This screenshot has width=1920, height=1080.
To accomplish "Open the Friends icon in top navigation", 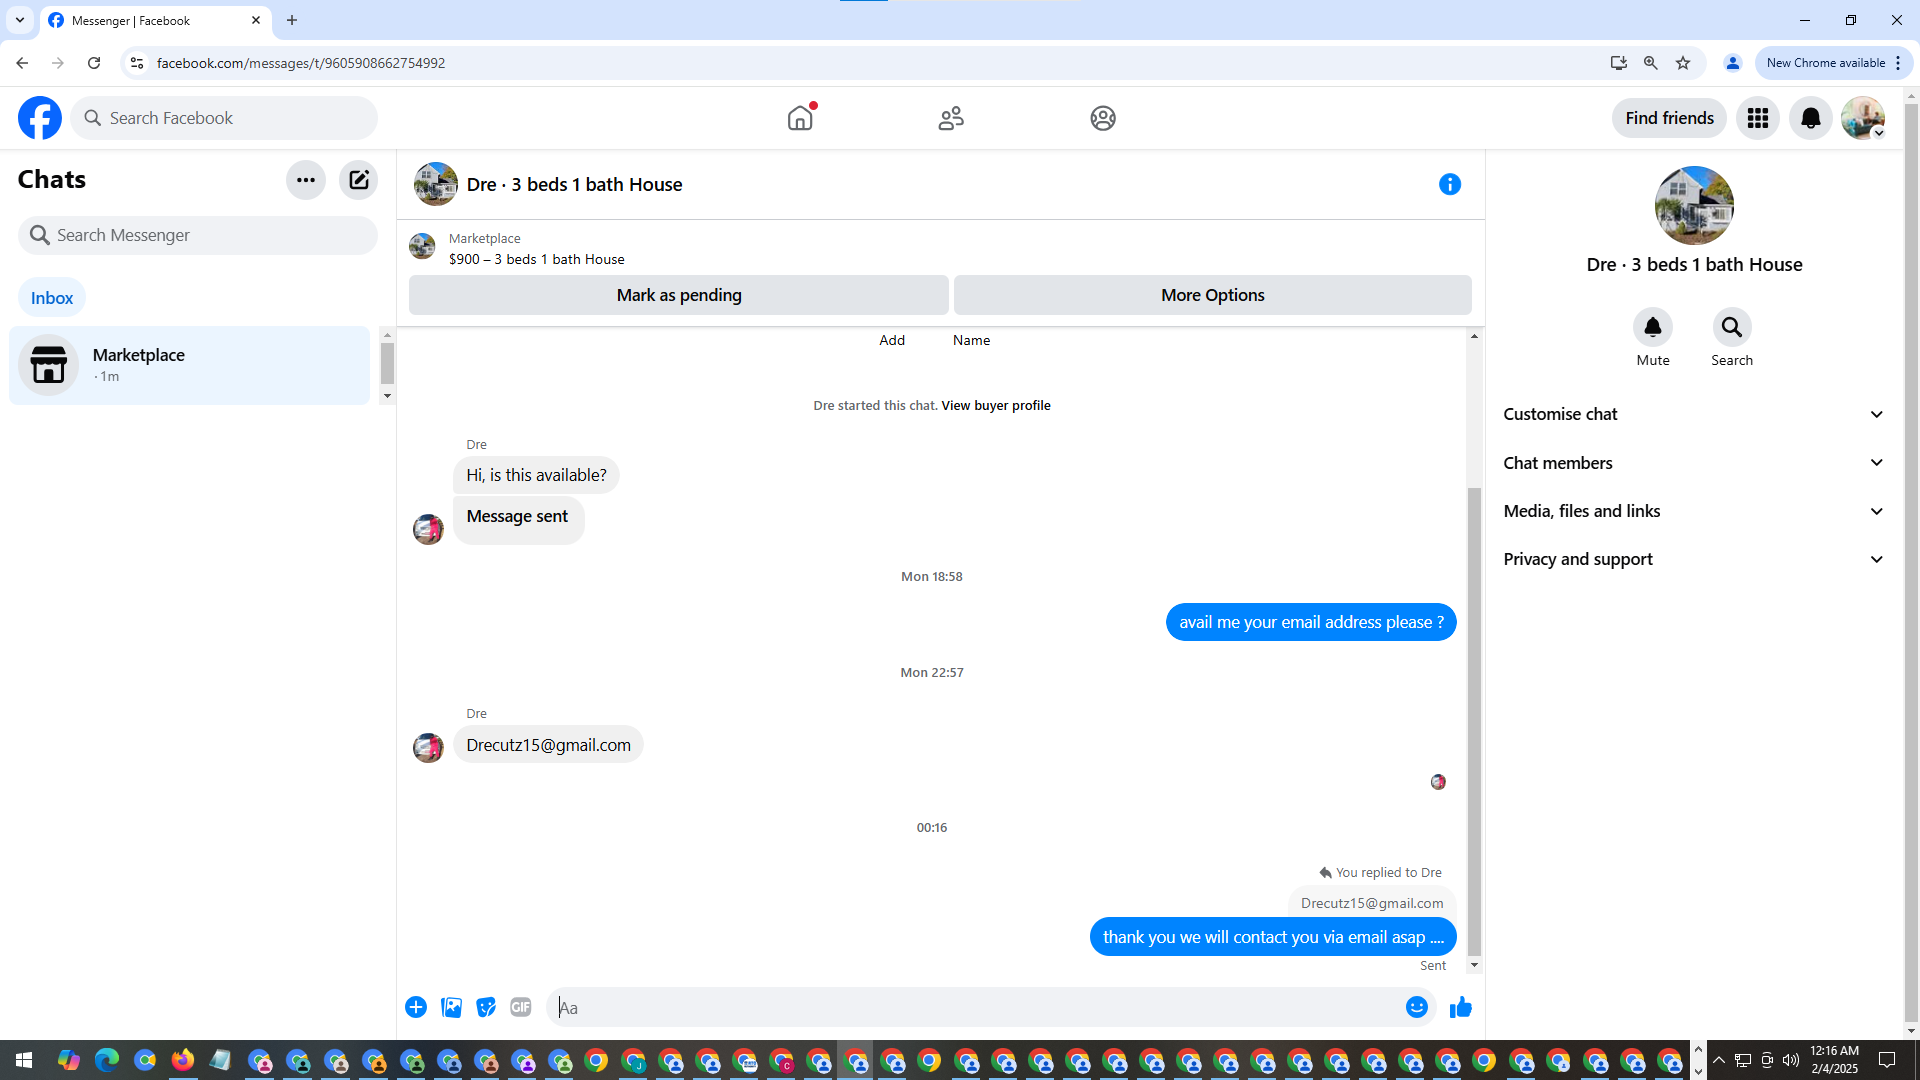I will (951, 118).
